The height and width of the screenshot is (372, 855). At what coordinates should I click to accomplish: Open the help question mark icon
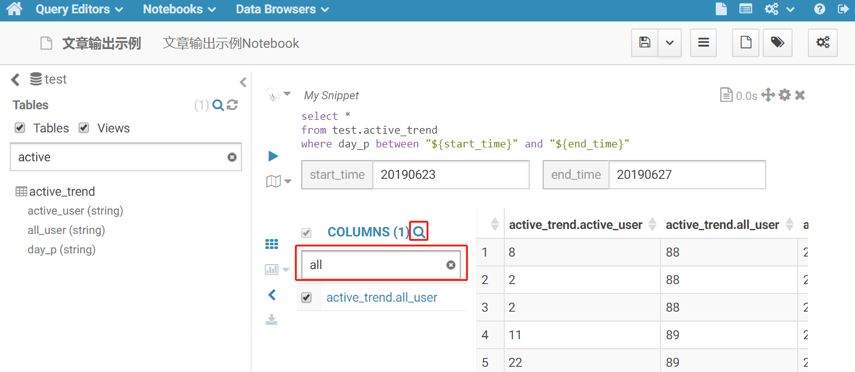point(819,9)
